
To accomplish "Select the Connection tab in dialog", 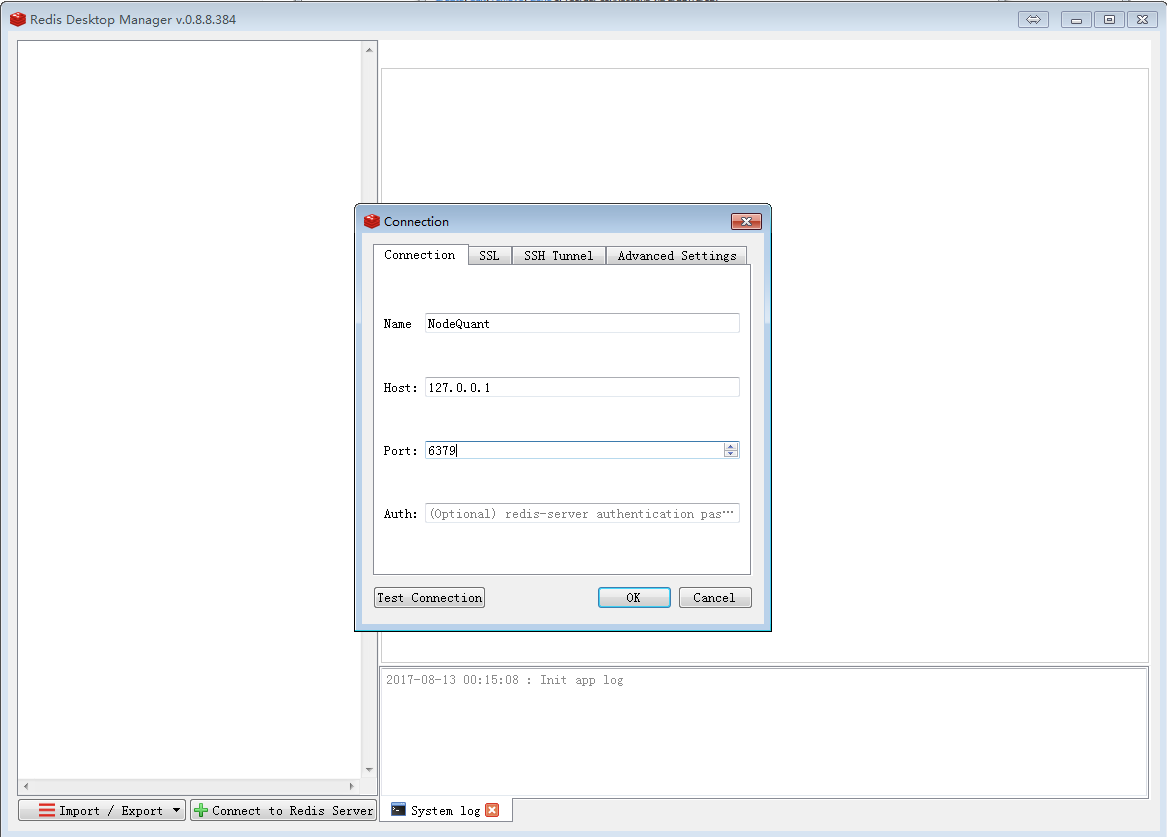I will (x=420, y=254).
